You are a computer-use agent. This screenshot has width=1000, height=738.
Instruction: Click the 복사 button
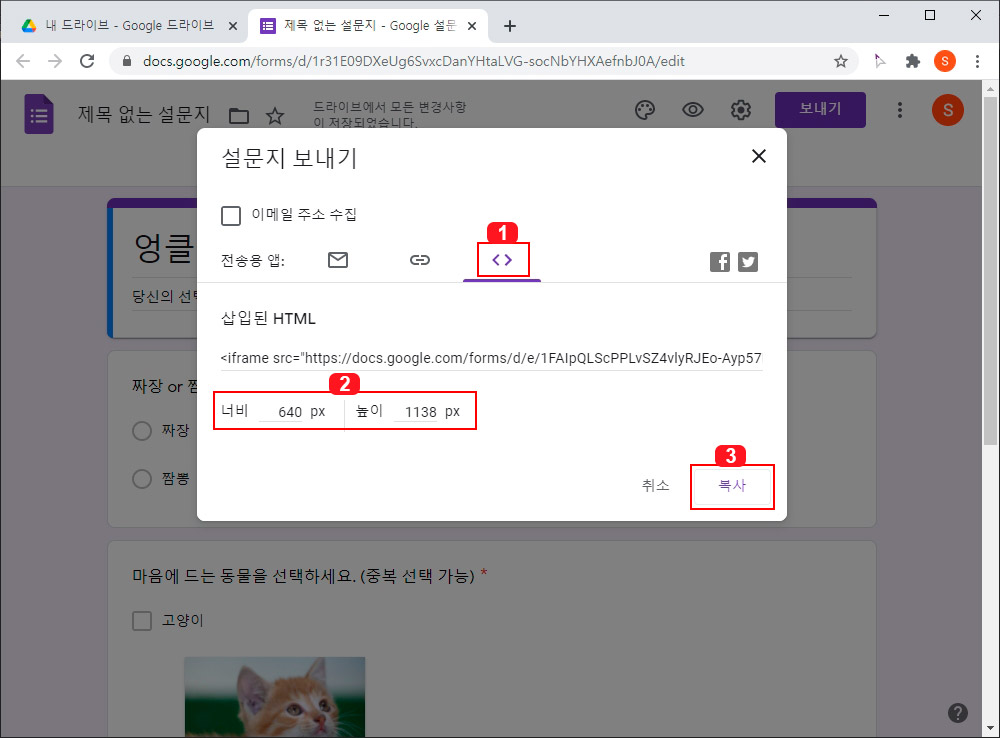pyautogui.click(x=732, y=487)
